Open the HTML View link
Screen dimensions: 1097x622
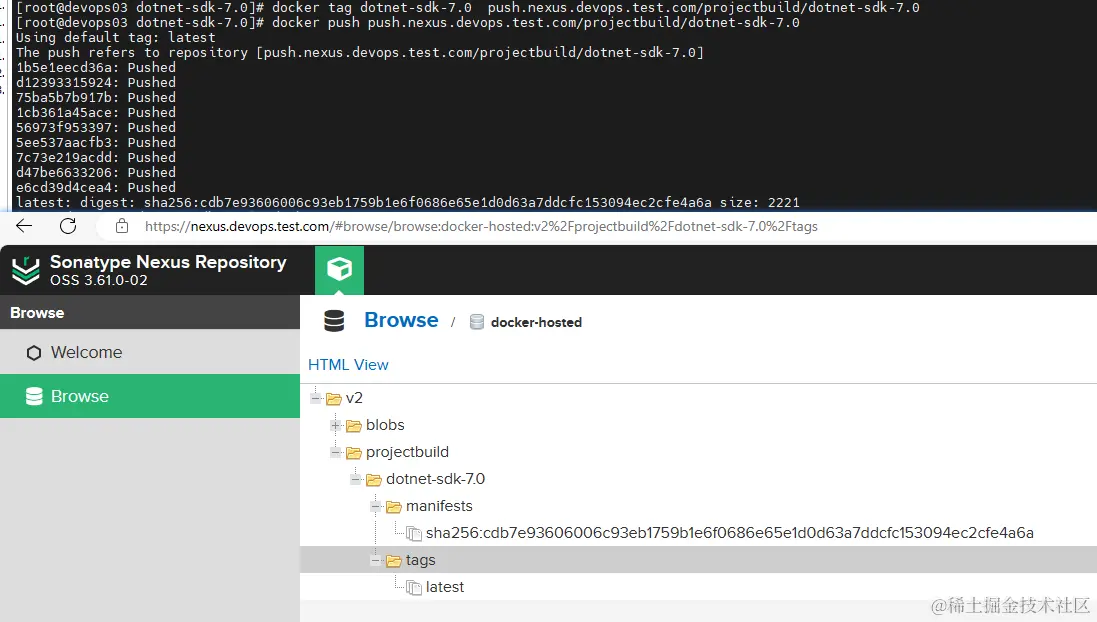click(347, 364)
